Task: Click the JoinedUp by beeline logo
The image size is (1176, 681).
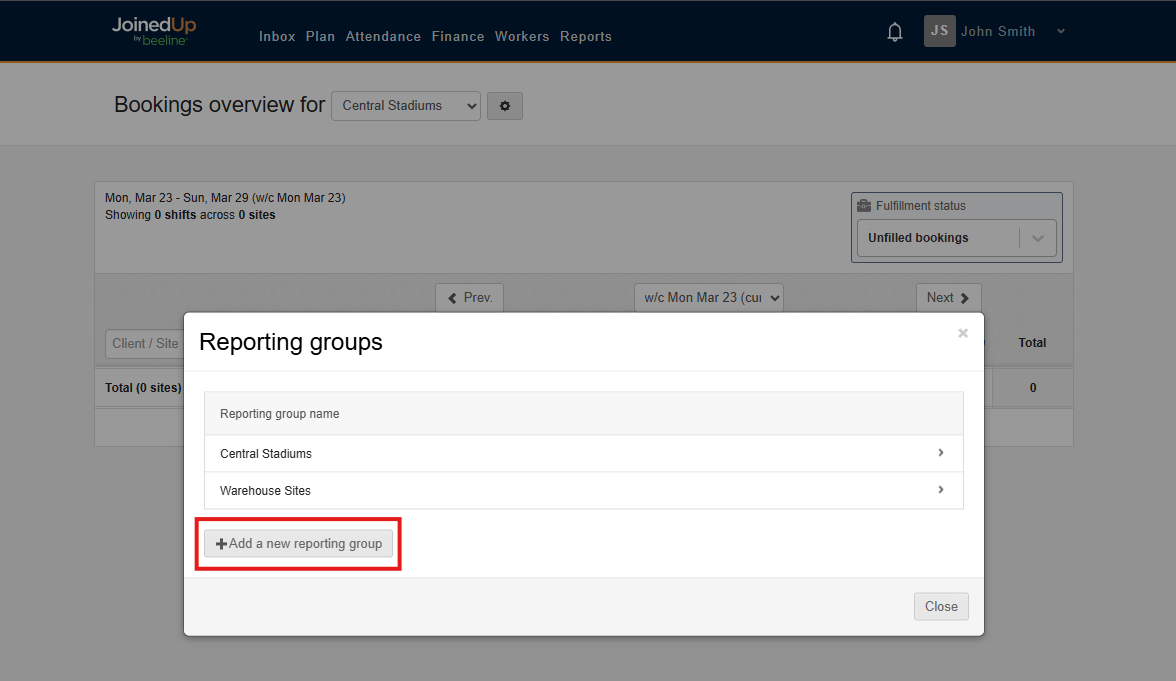Action: 153,31
